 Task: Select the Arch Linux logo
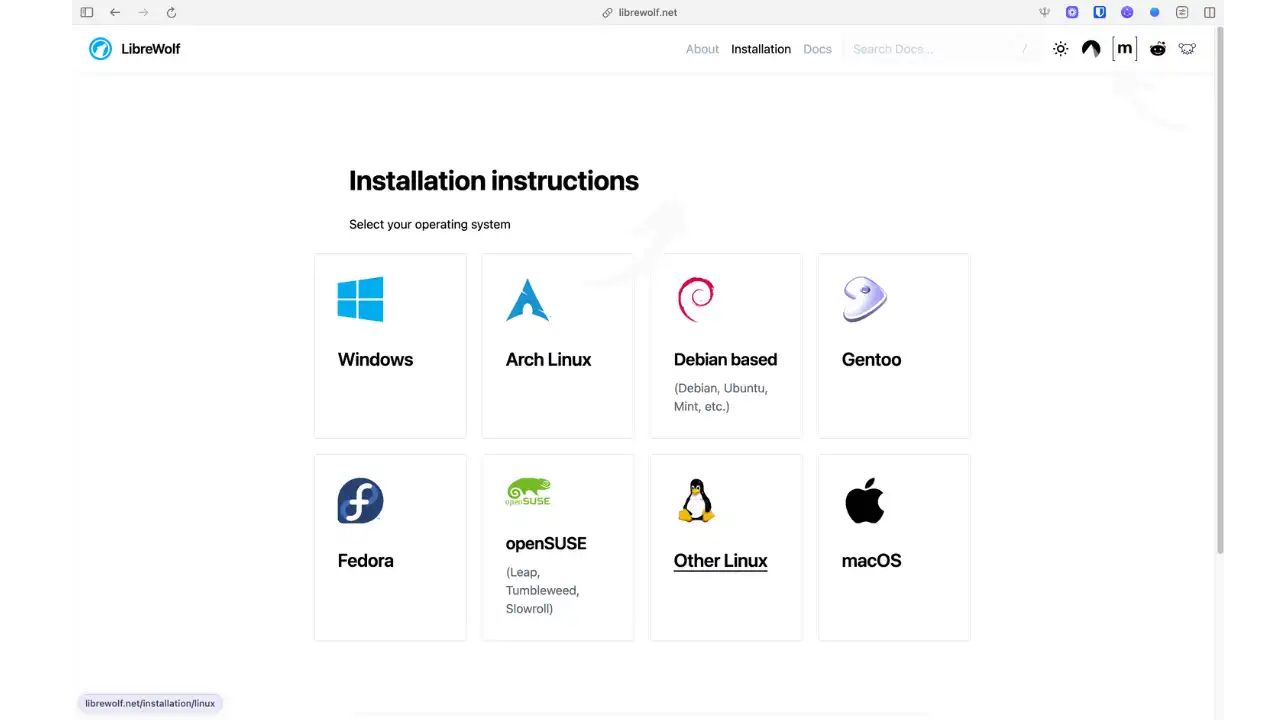[x=528, y=300]
